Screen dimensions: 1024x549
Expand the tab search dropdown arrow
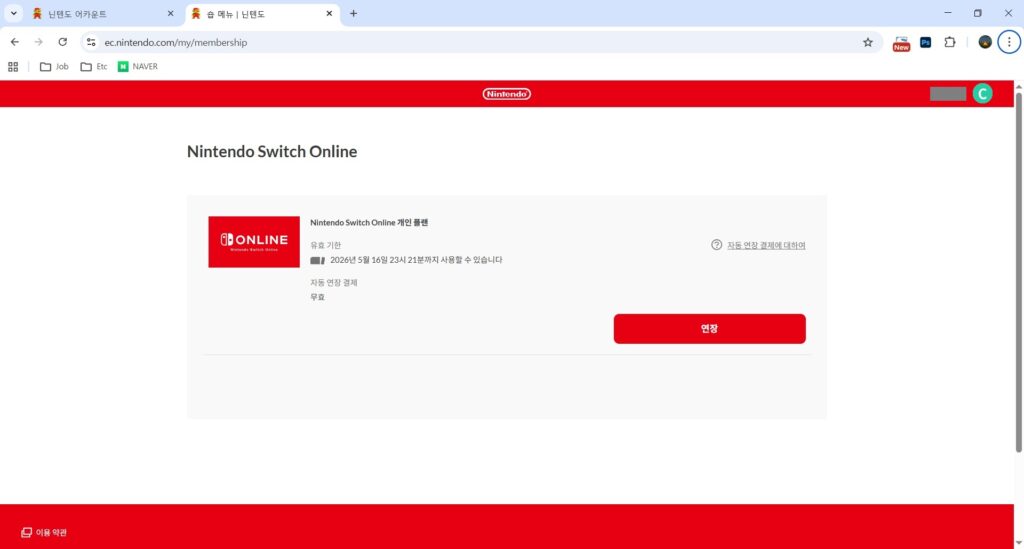click(14, 13)
